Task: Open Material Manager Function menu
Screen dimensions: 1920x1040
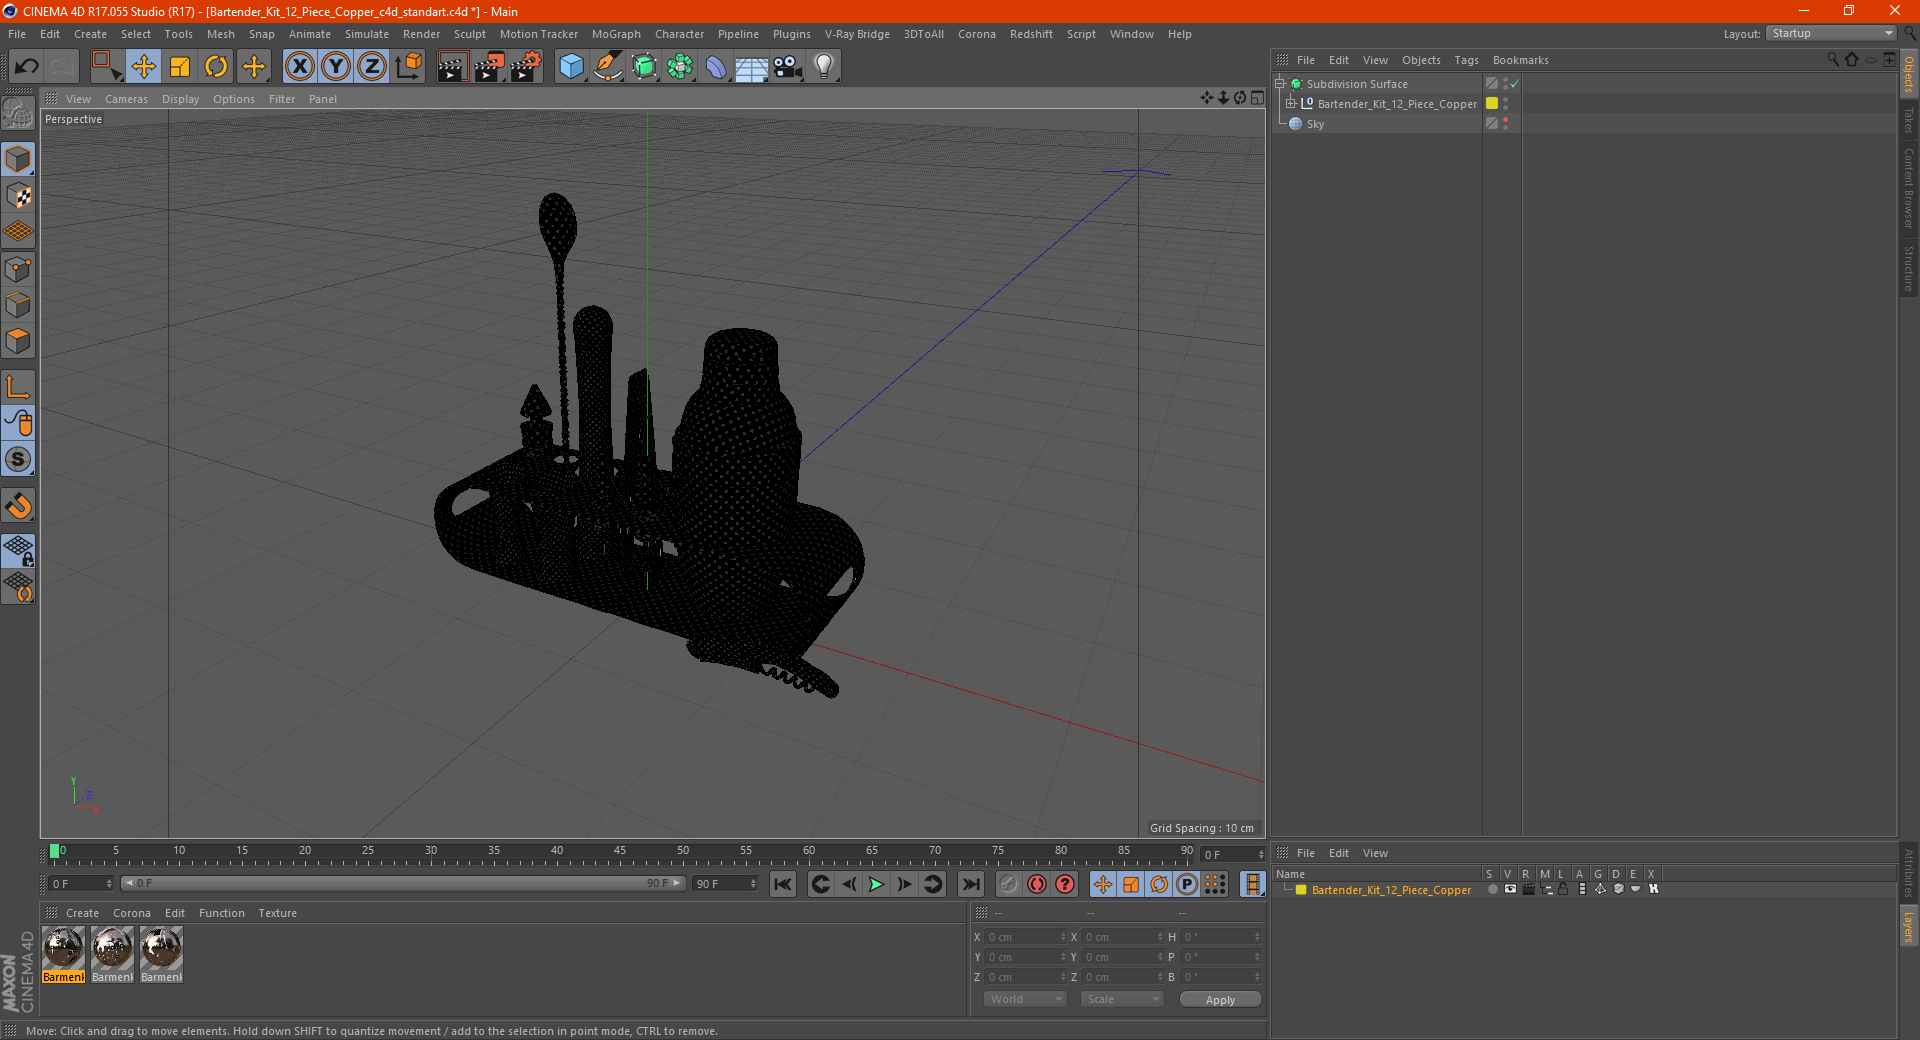Action: [x=221, y=913]
